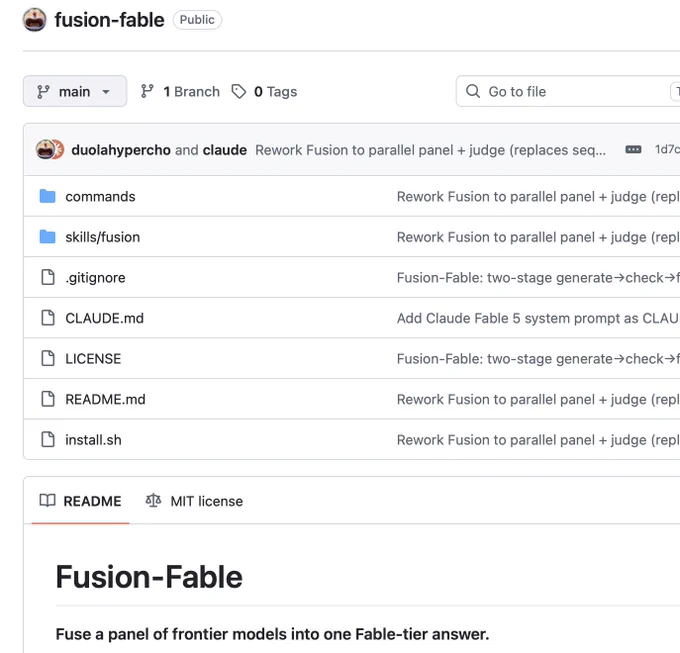Click the fusion-fable owner avatar
Viewport: 680px width, 653px height.
[35, 20]
